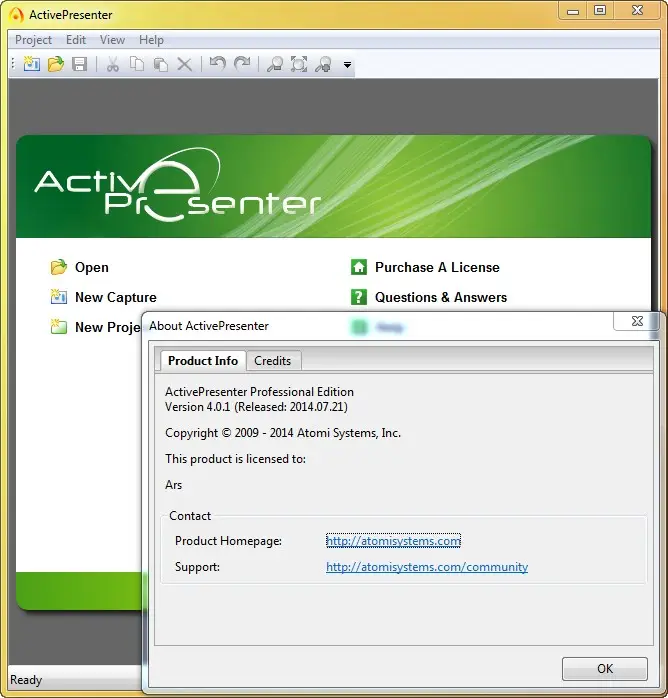Click Open on the start page
This screenshot has width=668, height=698.
(92, 268)
